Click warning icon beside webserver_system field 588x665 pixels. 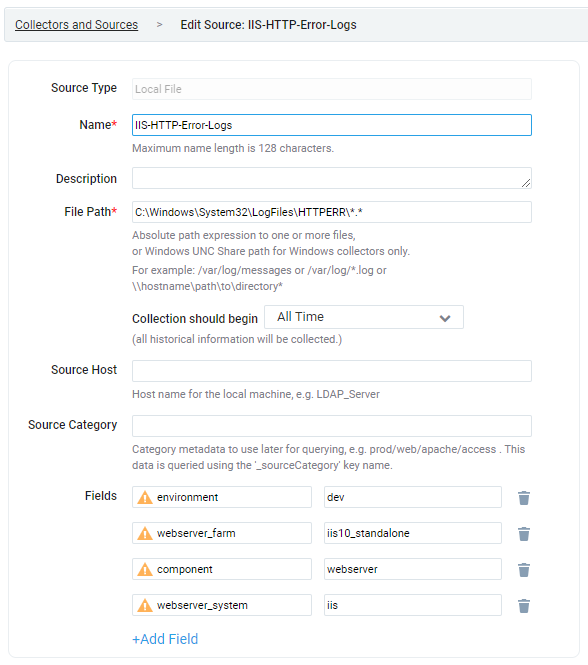[145, 605]
